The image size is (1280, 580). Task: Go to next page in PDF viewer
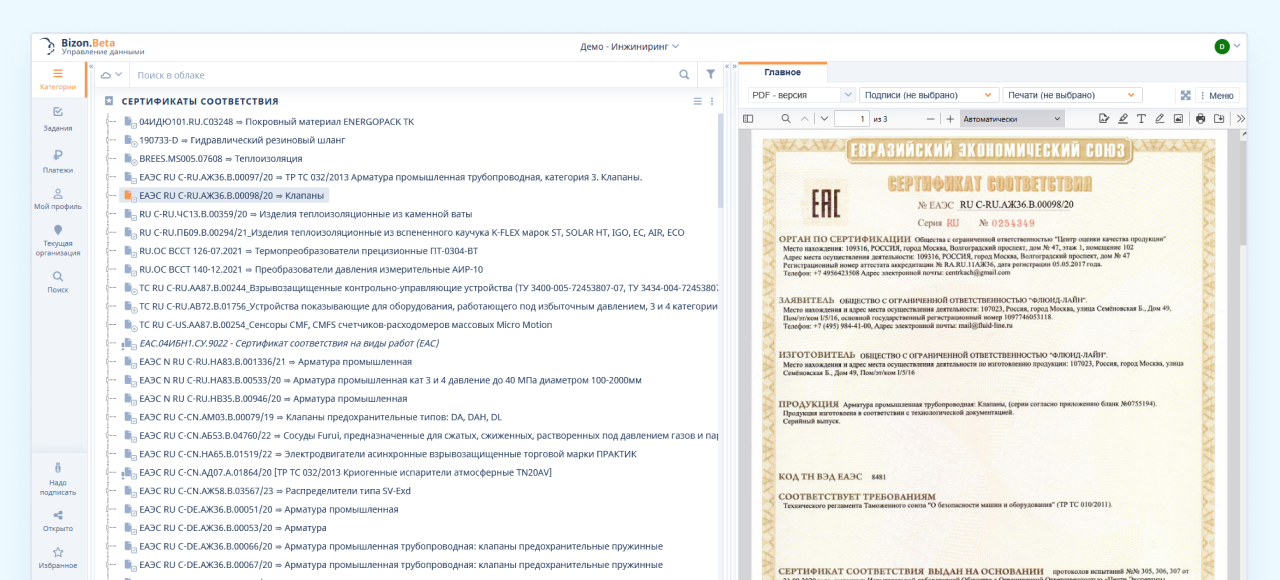(824, 119)
